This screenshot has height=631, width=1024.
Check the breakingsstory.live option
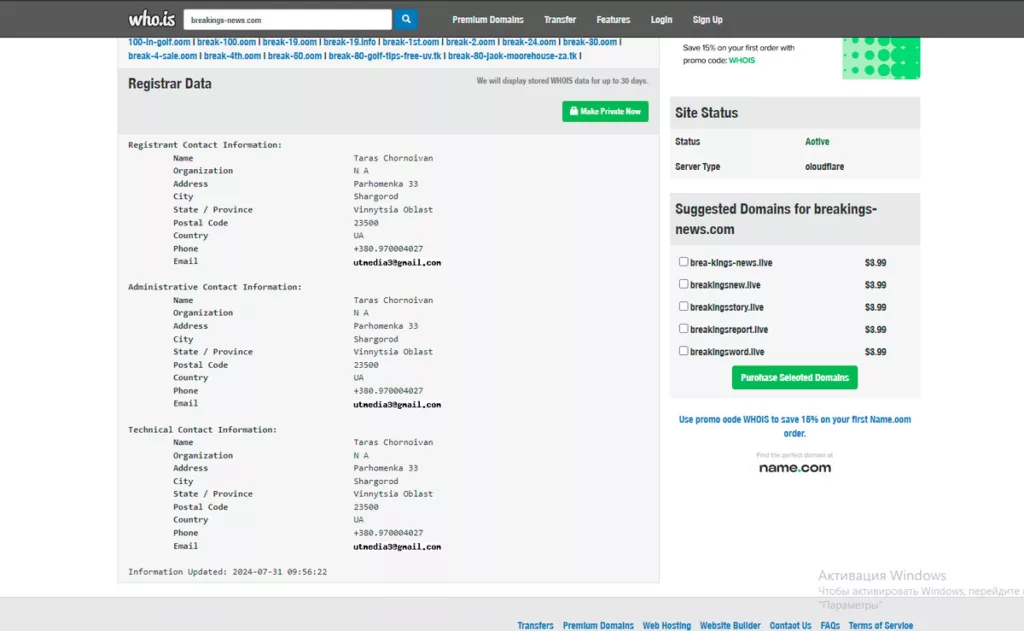coord(684,307)
